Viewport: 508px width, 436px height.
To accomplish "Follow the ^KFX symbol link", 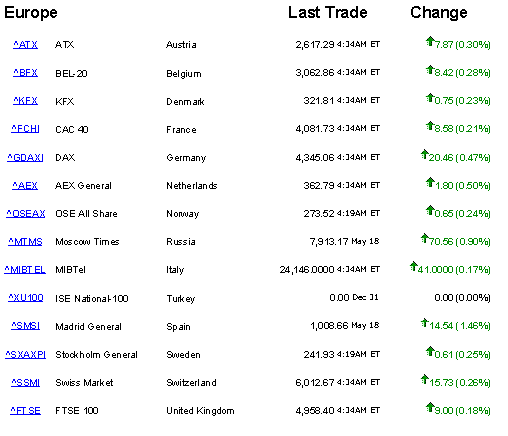I will (25, 101).
